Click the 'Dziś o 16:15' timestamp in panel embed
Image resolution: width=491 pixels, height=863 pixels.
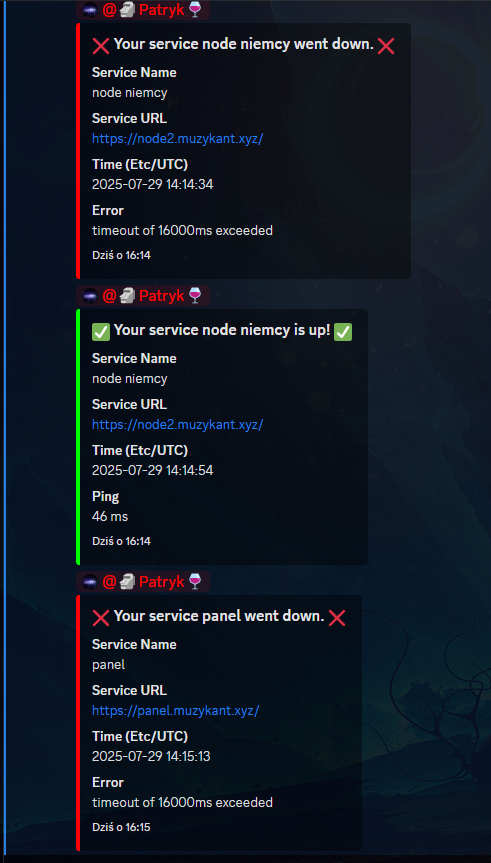tap(121, 827)
